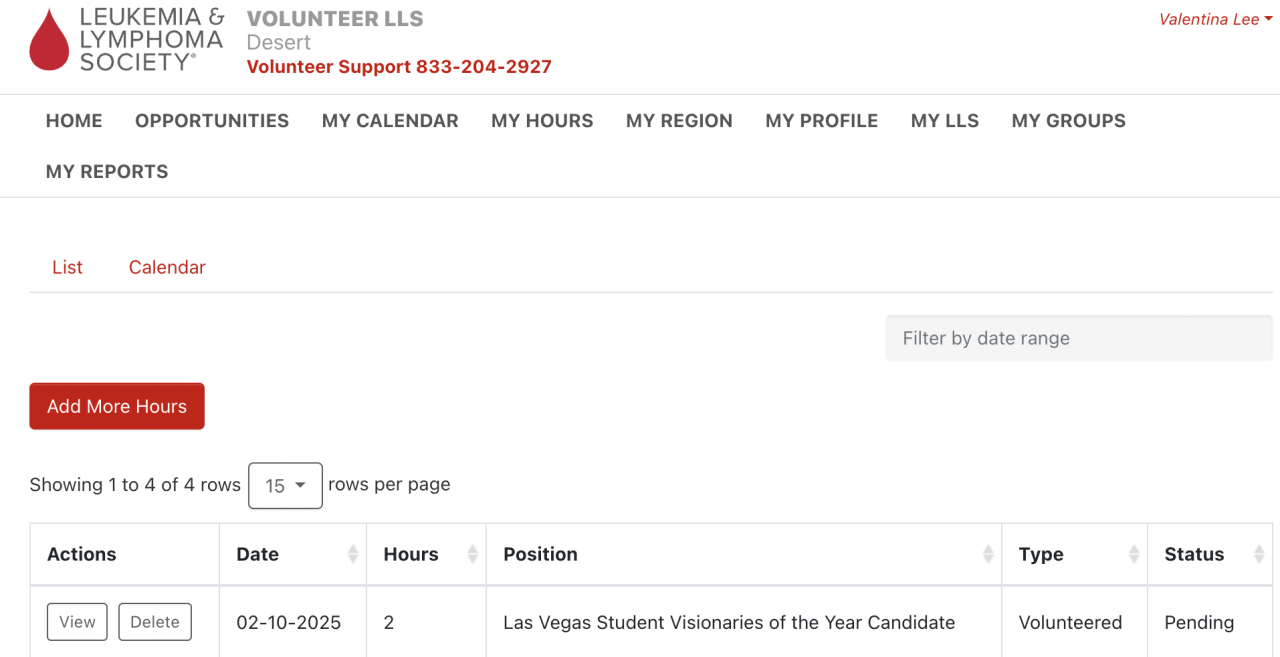The height and width of the screenshot is (657, 1280).
Task: Open the OPPORTUNITIES menu
Action: pyautogui.click(x=212, y=121)
